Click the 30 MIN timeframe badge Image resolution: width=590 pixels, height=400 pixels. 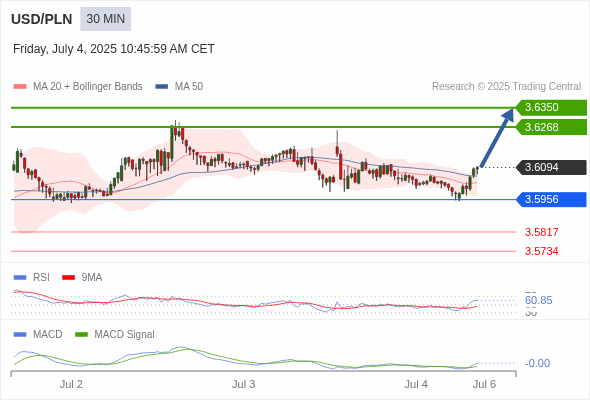tap(105, 19)
